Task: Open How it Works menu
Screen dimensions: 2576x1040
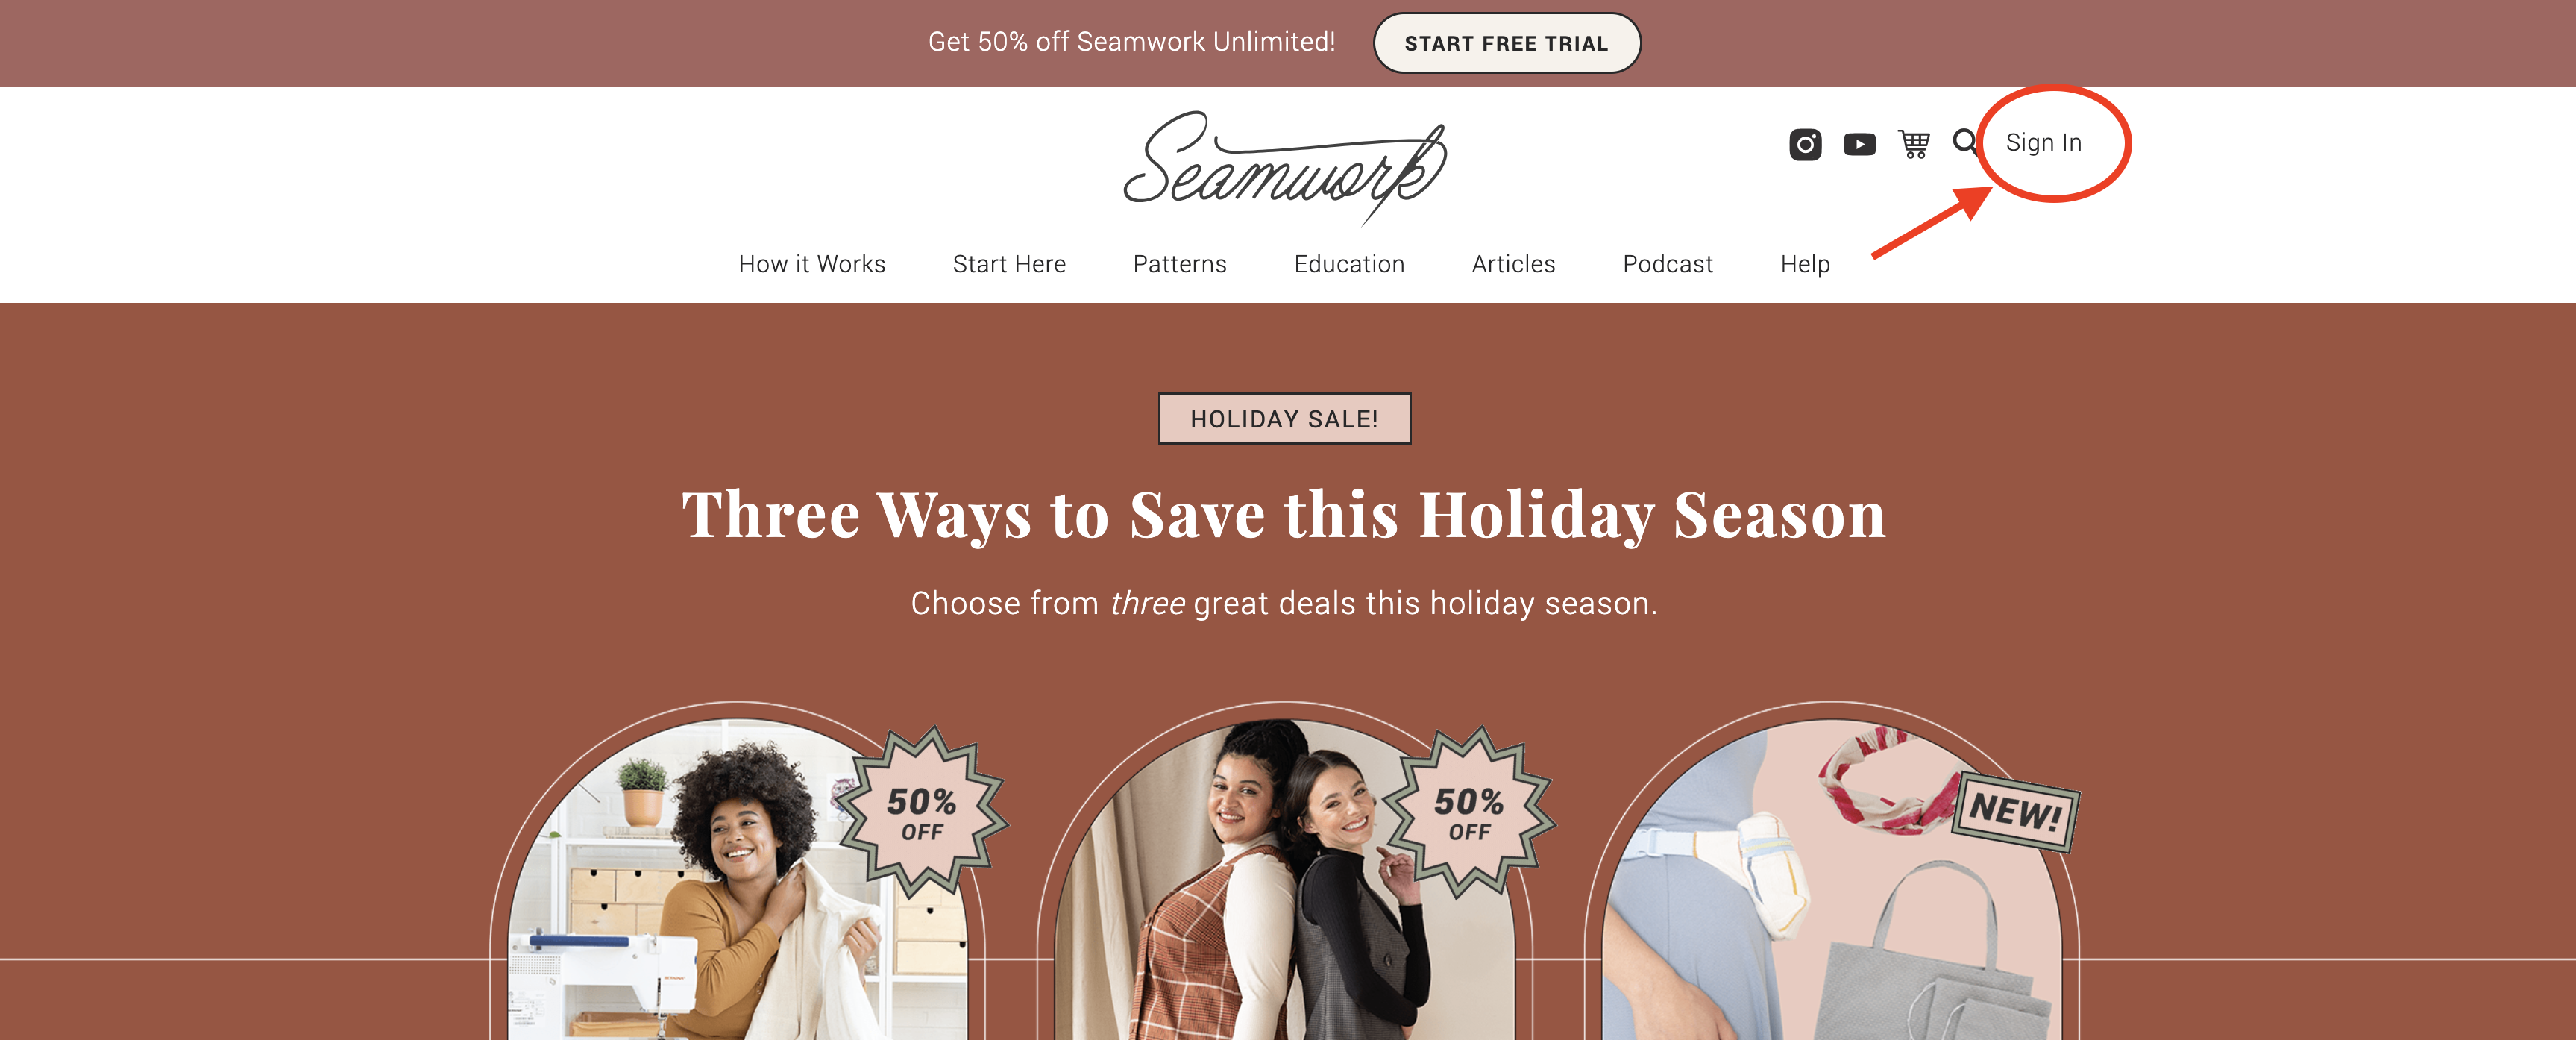Action: (x=812, y=264)
